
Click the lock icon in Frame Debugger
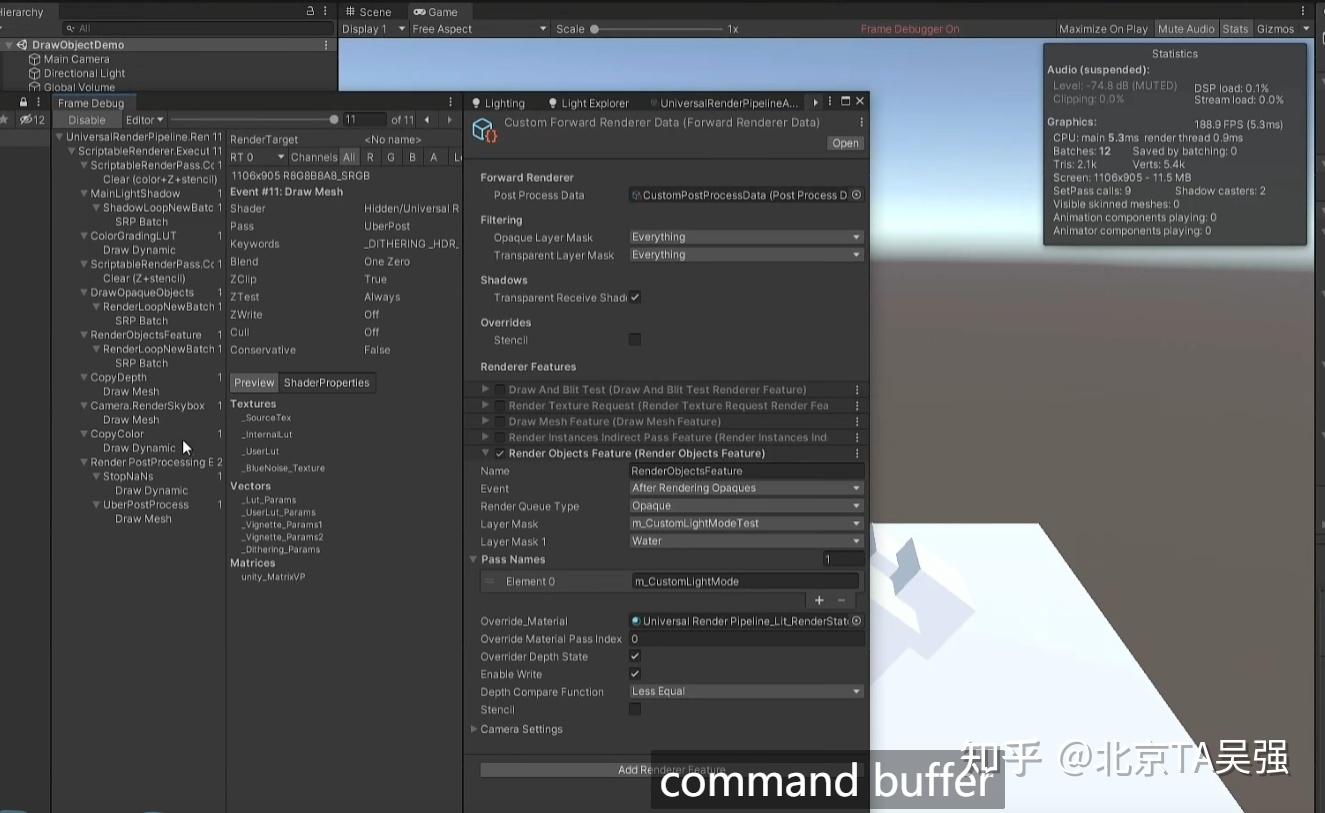tap(22, 101)
